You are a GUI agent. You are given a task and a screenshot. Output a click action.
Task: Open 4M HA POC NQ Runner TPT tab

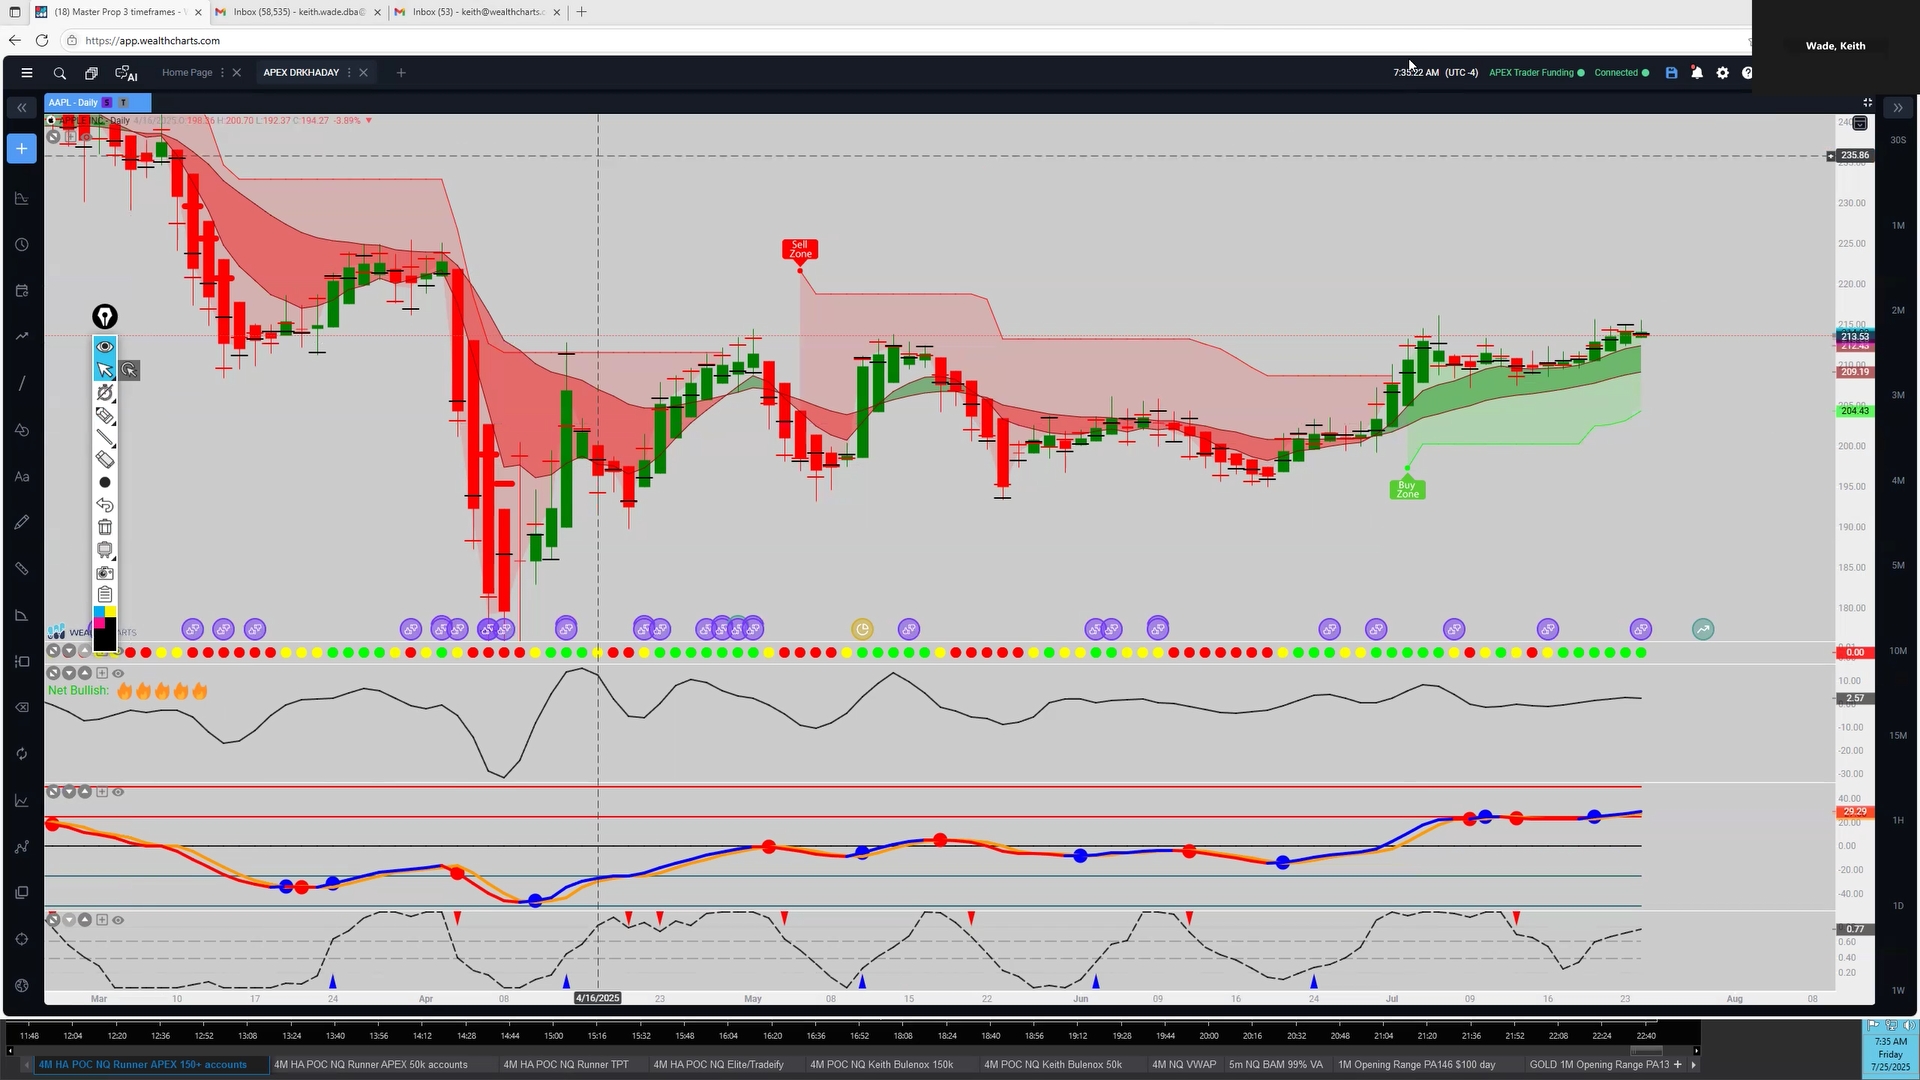[x=566, y=1064]
